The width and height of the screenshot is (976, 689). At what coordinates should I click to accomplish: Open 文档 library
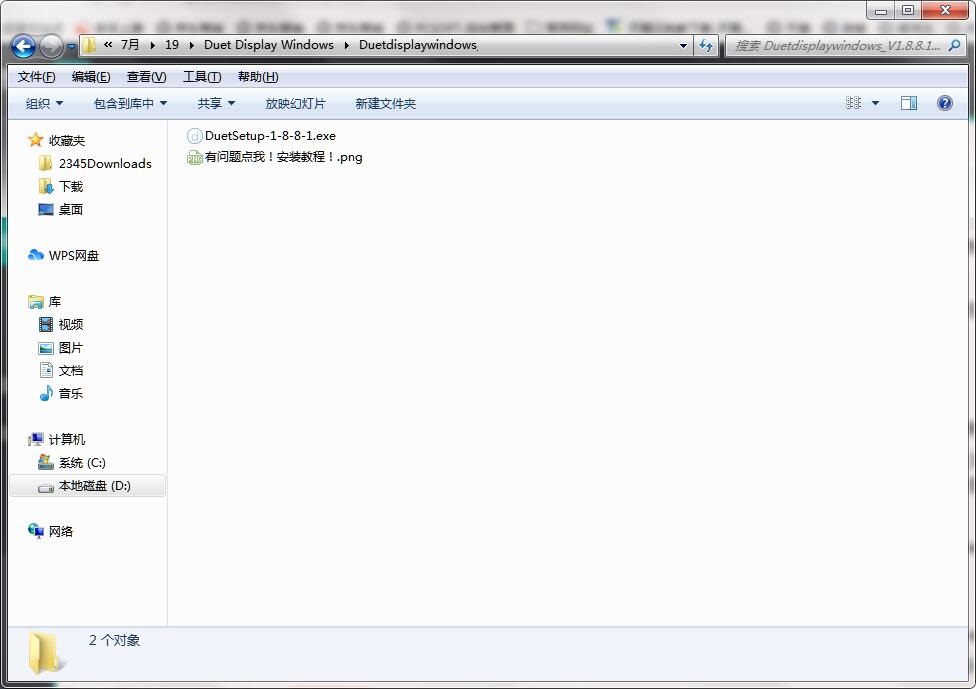pyautogui.click(x=70, y=370)
